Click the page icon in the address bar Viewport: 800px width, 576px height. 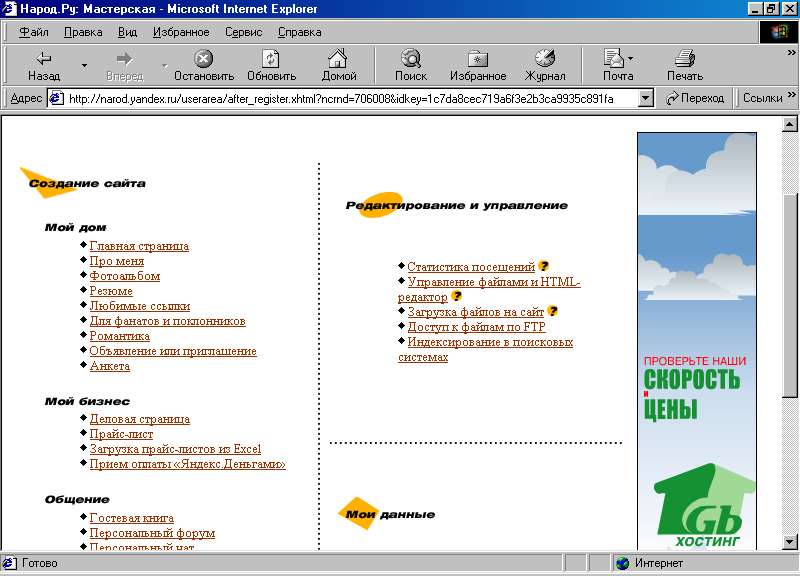56,98
